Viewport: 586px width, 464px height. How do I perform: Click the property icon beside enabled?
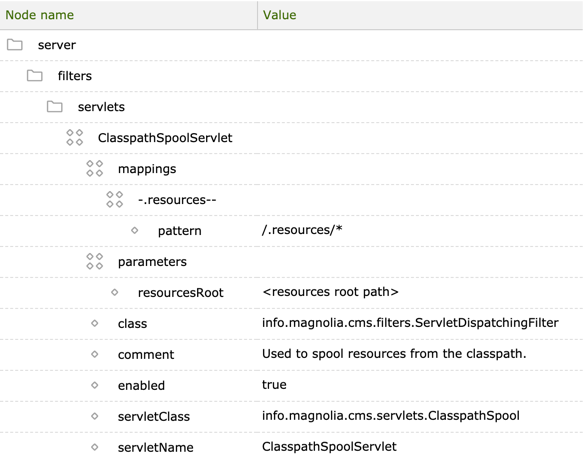point(95,386)
